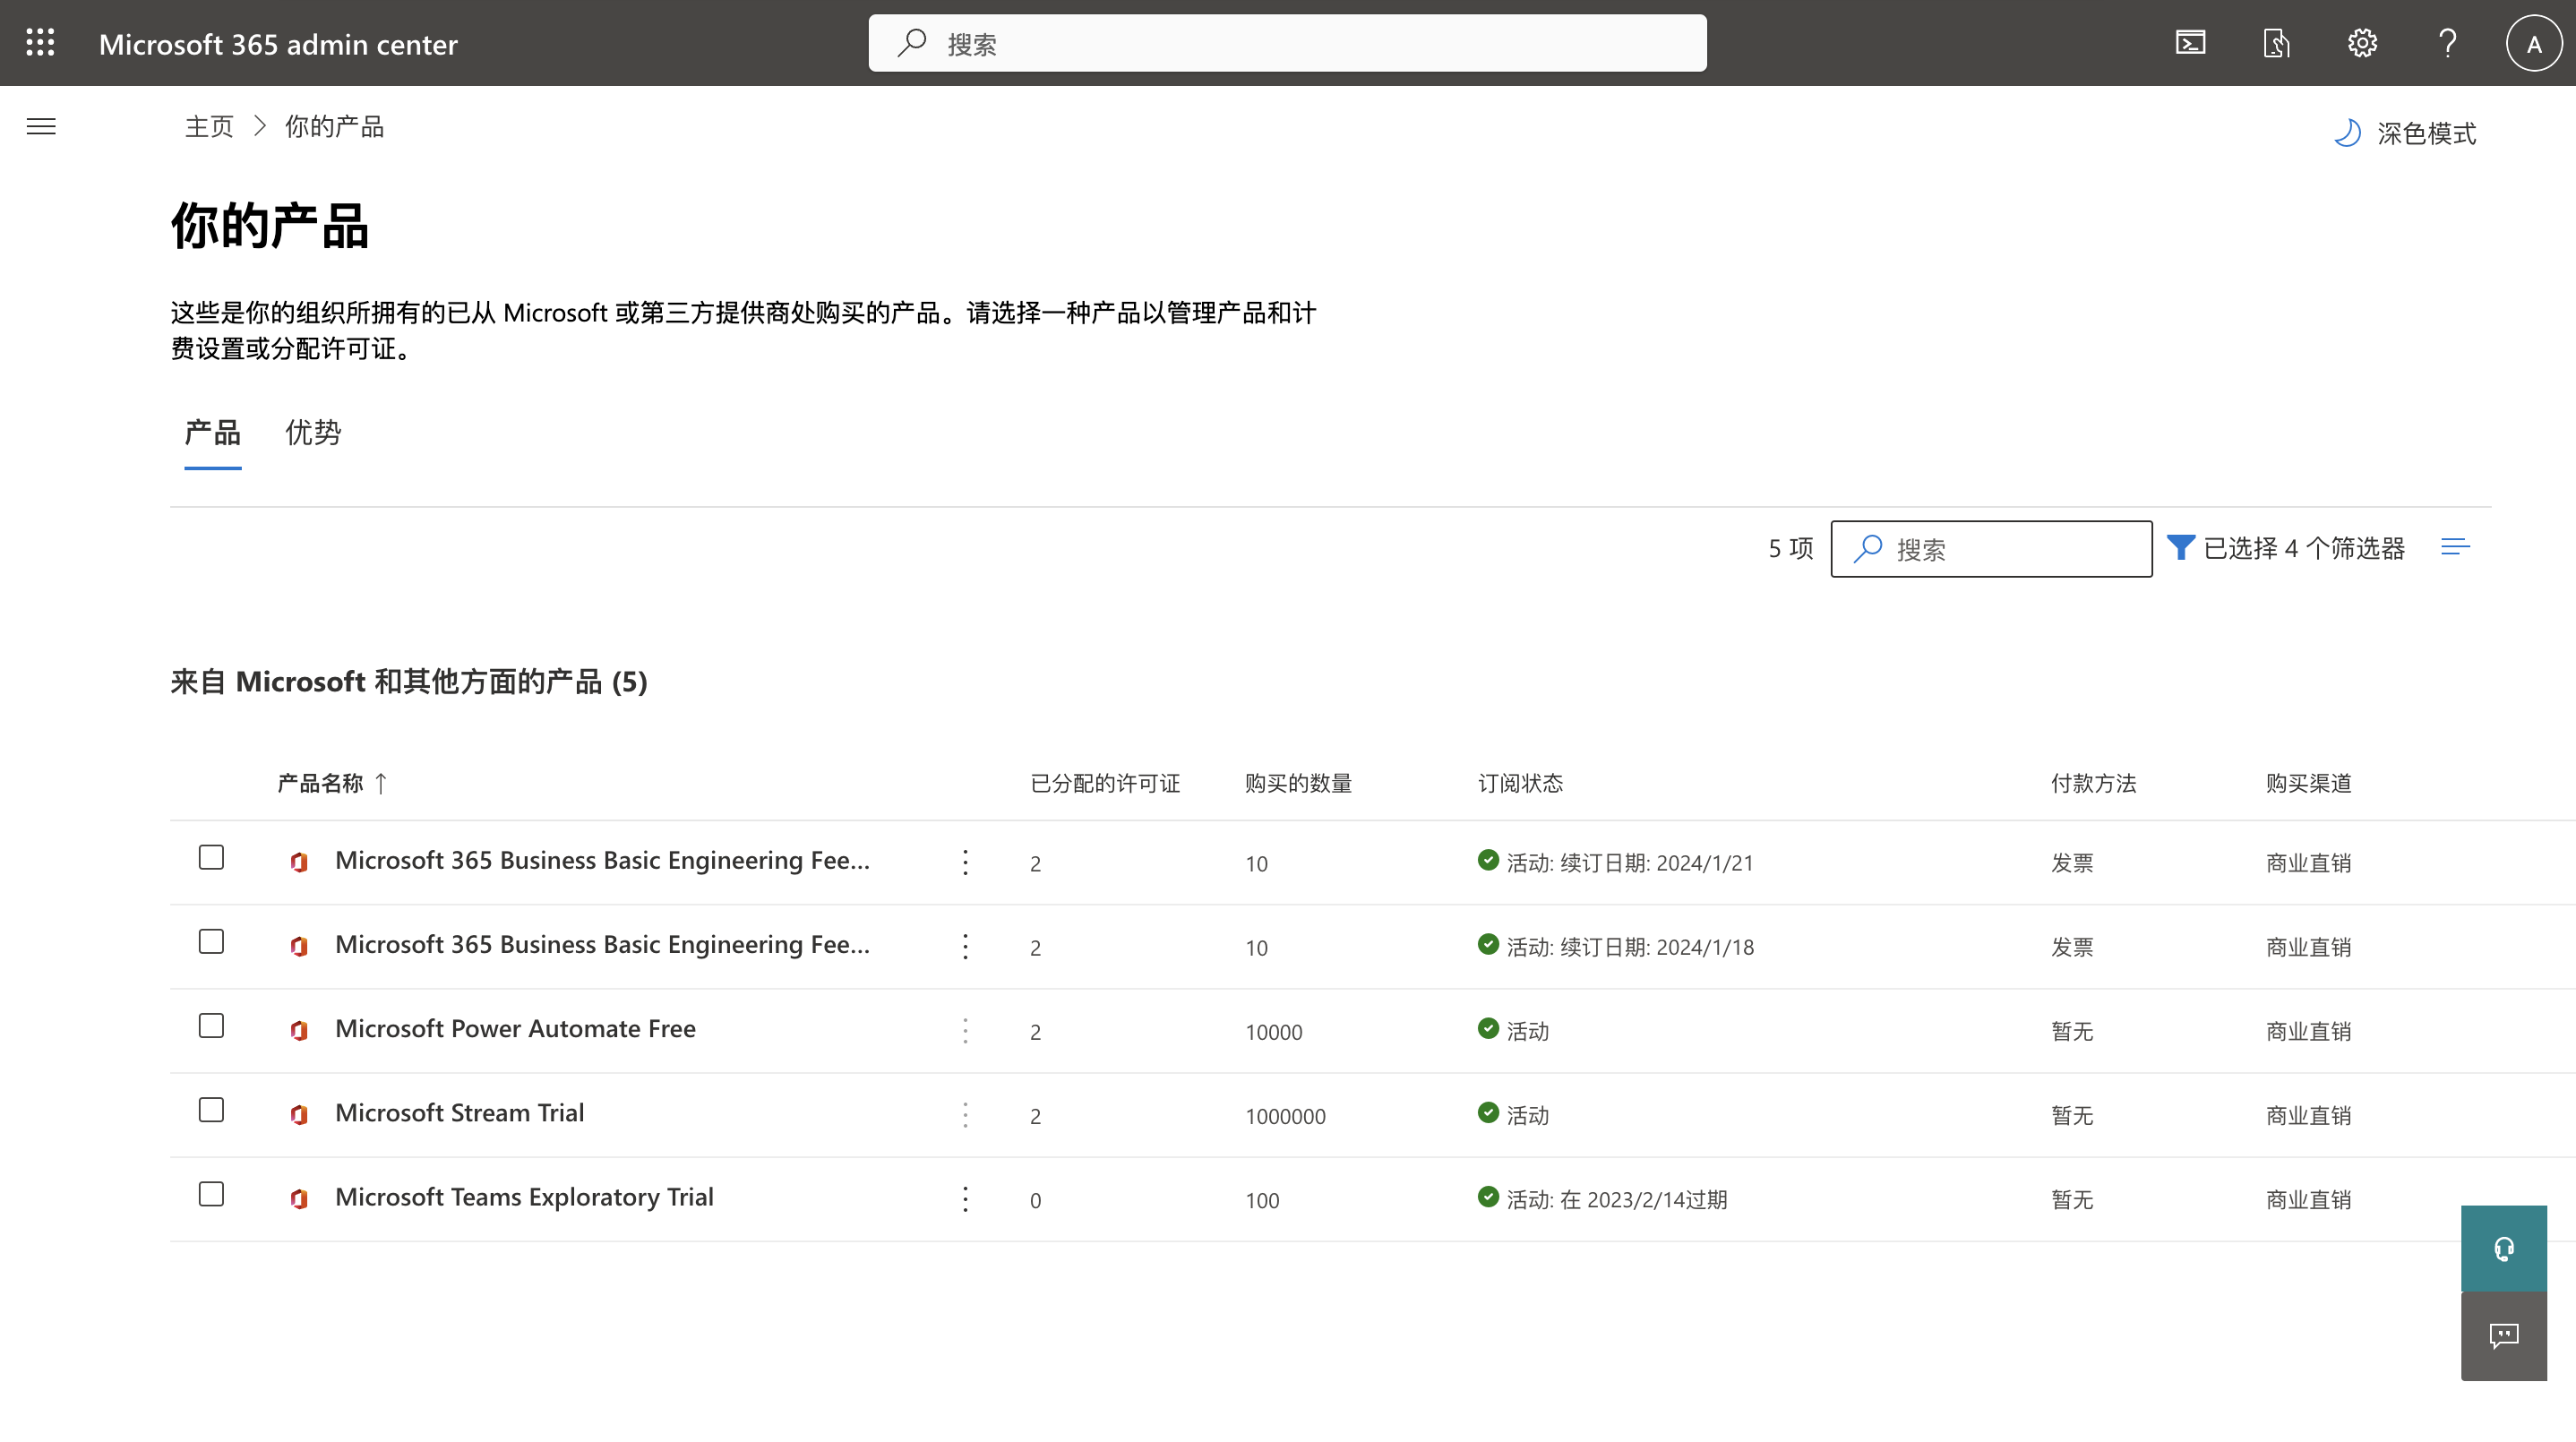Open the Microsoft Stream Trial product

pyautogui.click(x=459, y=1112)
